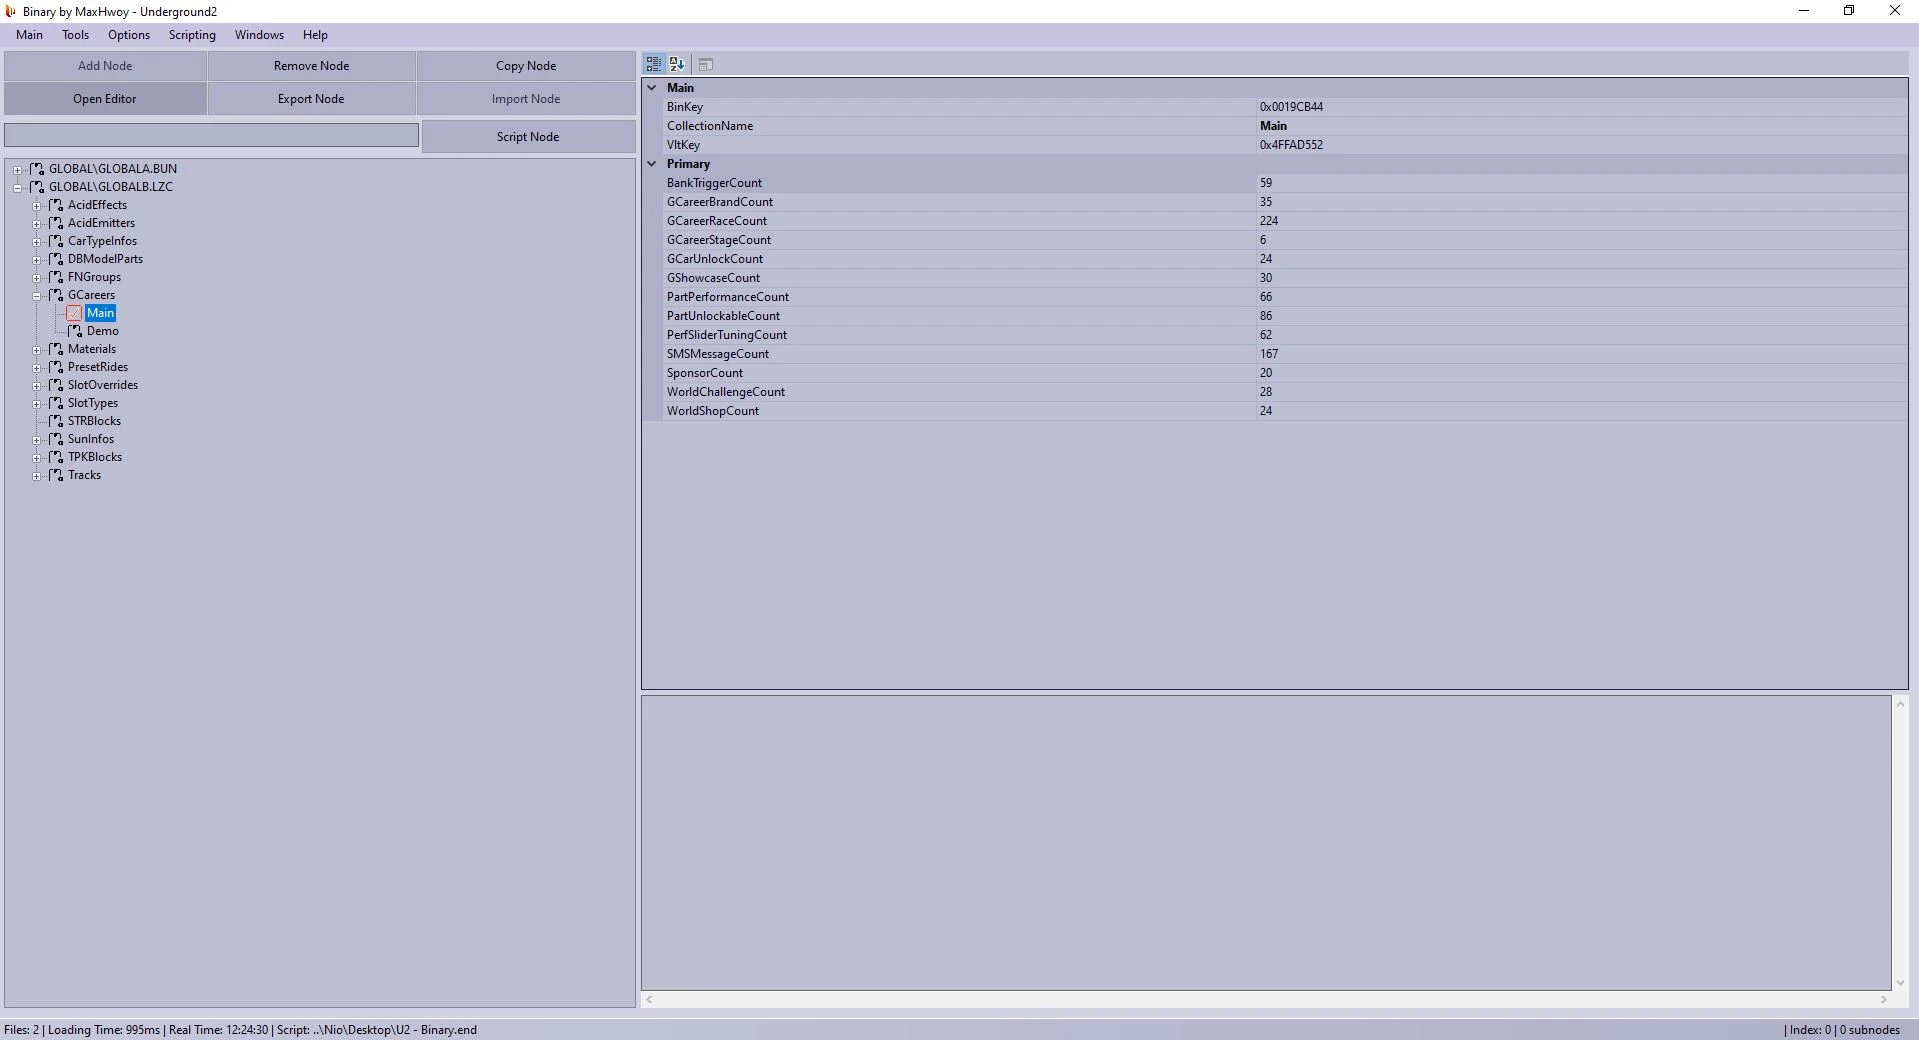Collapse the GCareers node

36,296
